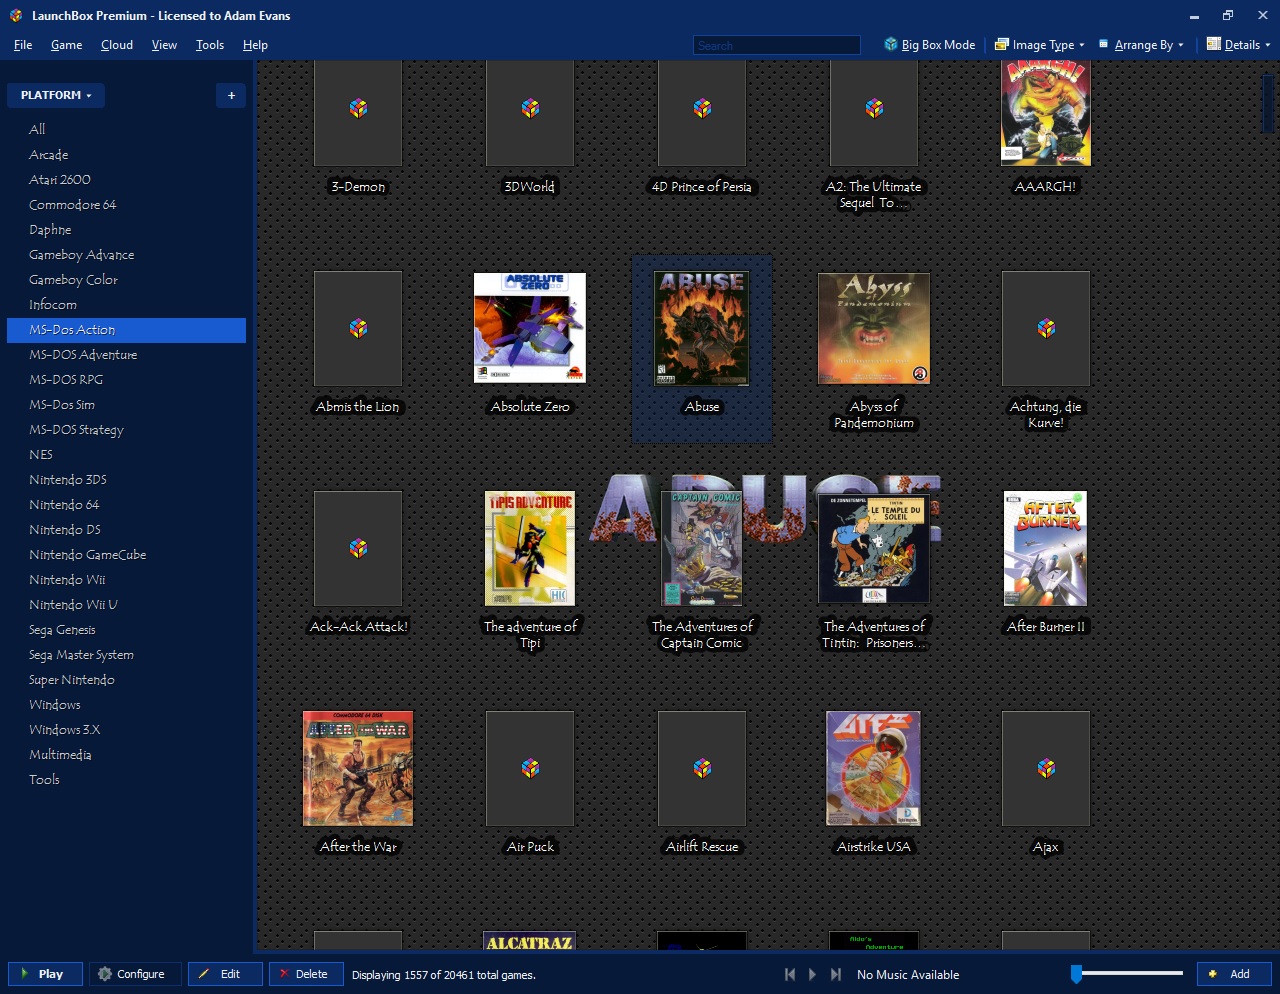Open the PLATFORM filter dropdown
The width and height of the screenshot is (1280, 994).
[56, 95]
